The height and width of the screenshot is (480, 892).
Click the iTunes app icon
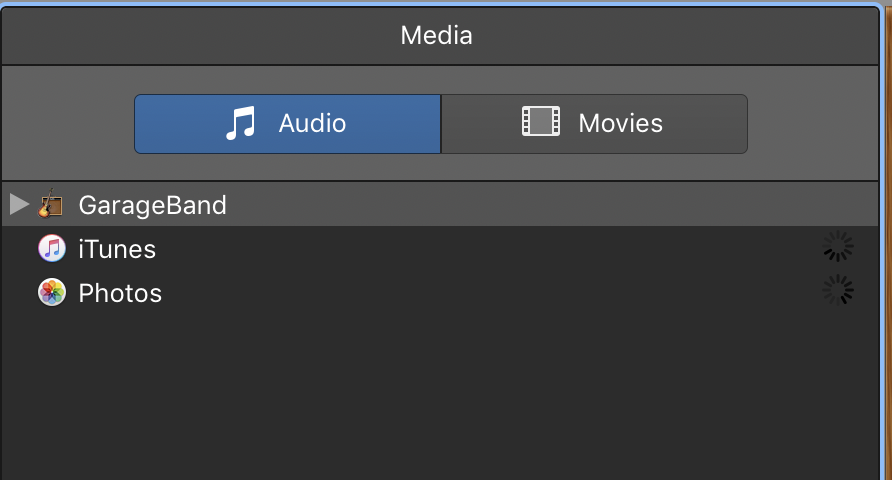51,248
